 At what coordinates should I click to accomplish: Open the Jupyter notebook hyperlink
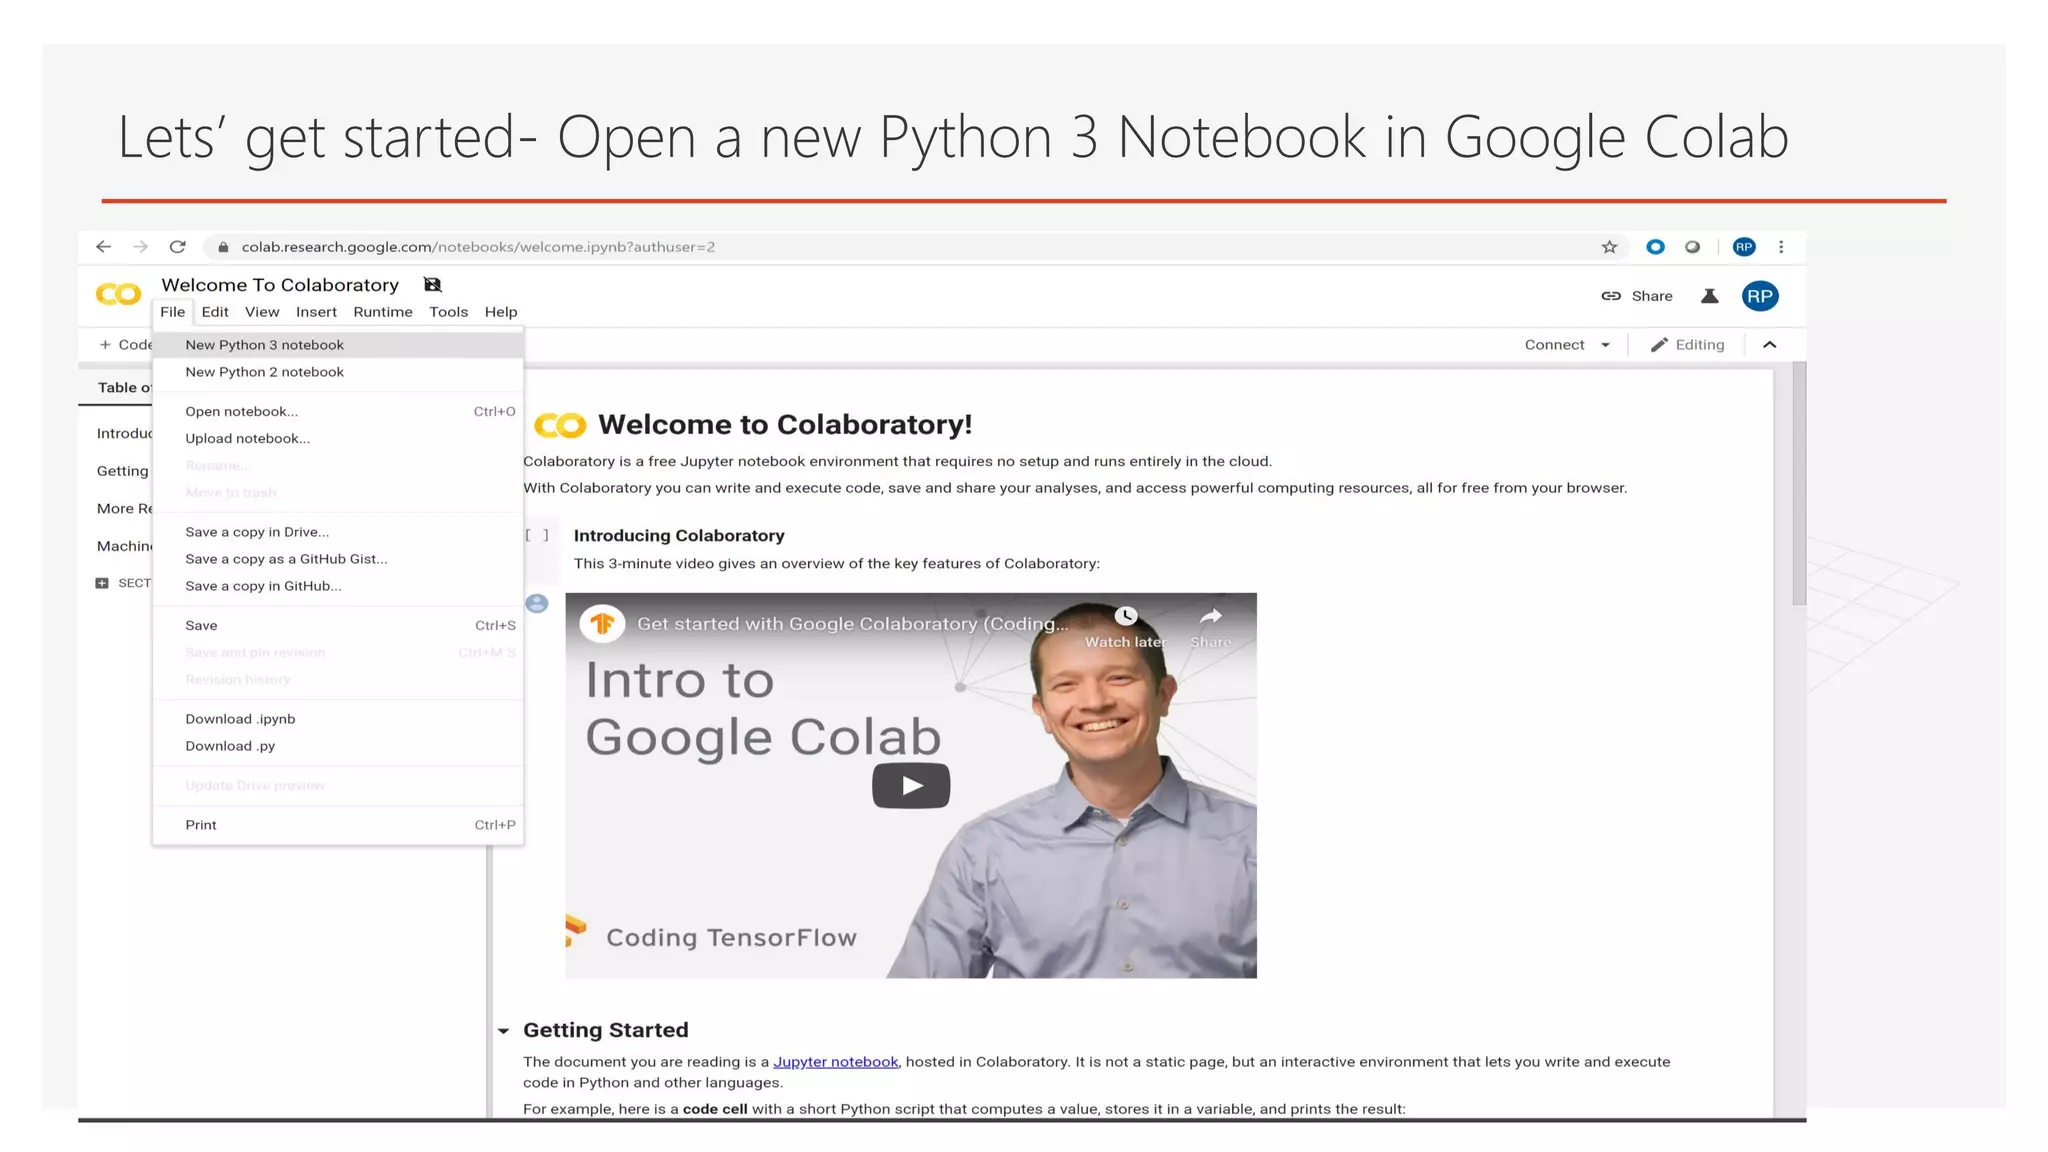click(x=836, y=1062)
